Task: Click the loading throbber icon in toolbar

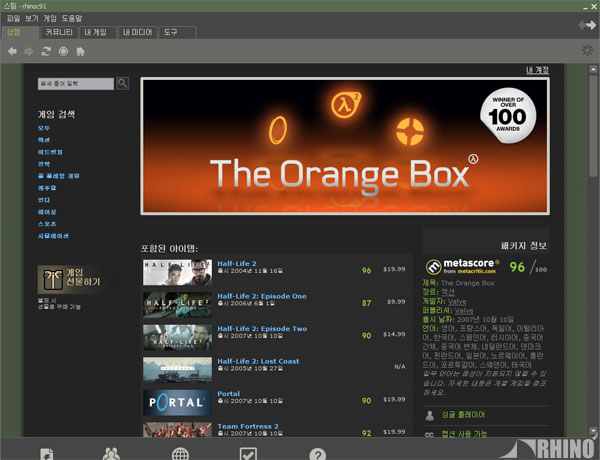Action: [x=587, y=50]
